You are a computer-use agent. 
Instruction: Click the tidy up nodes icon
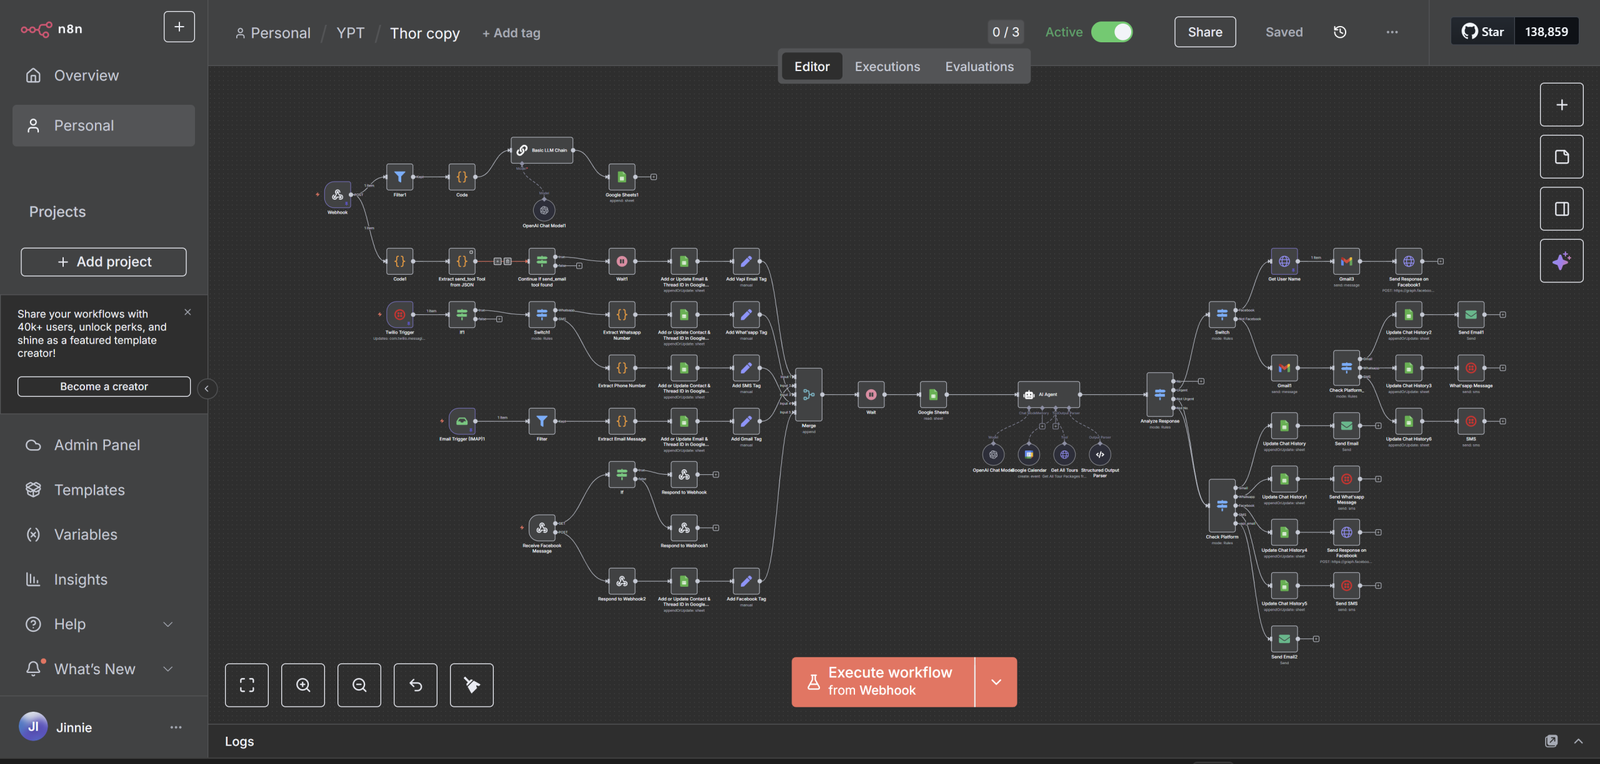(472, 685)
